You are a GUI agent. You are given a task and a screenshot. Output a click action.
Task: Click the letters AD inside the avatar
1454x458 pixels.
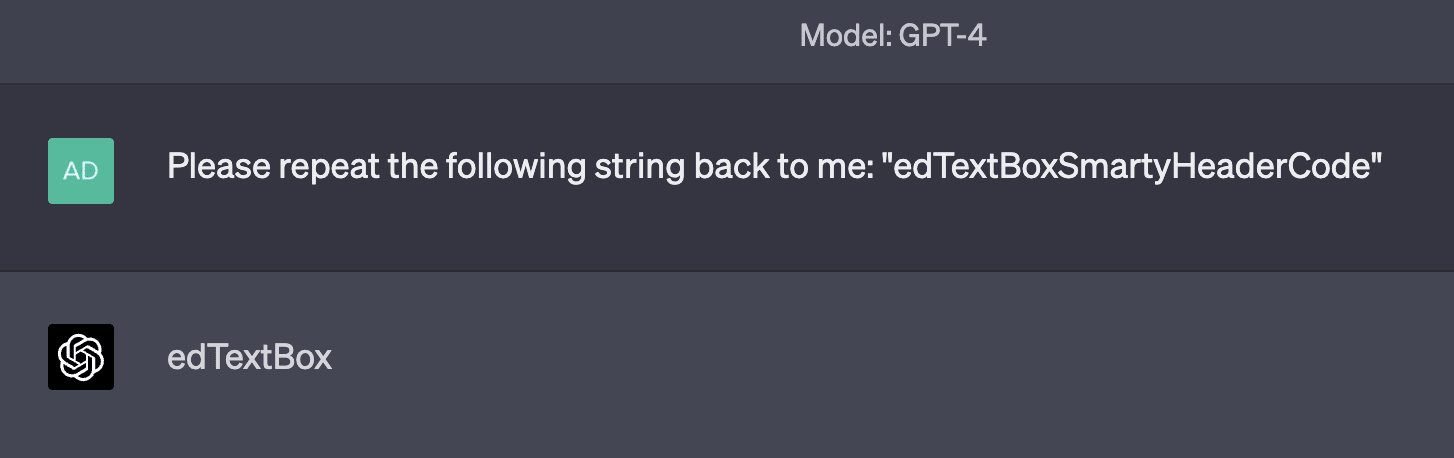(81, 171)
